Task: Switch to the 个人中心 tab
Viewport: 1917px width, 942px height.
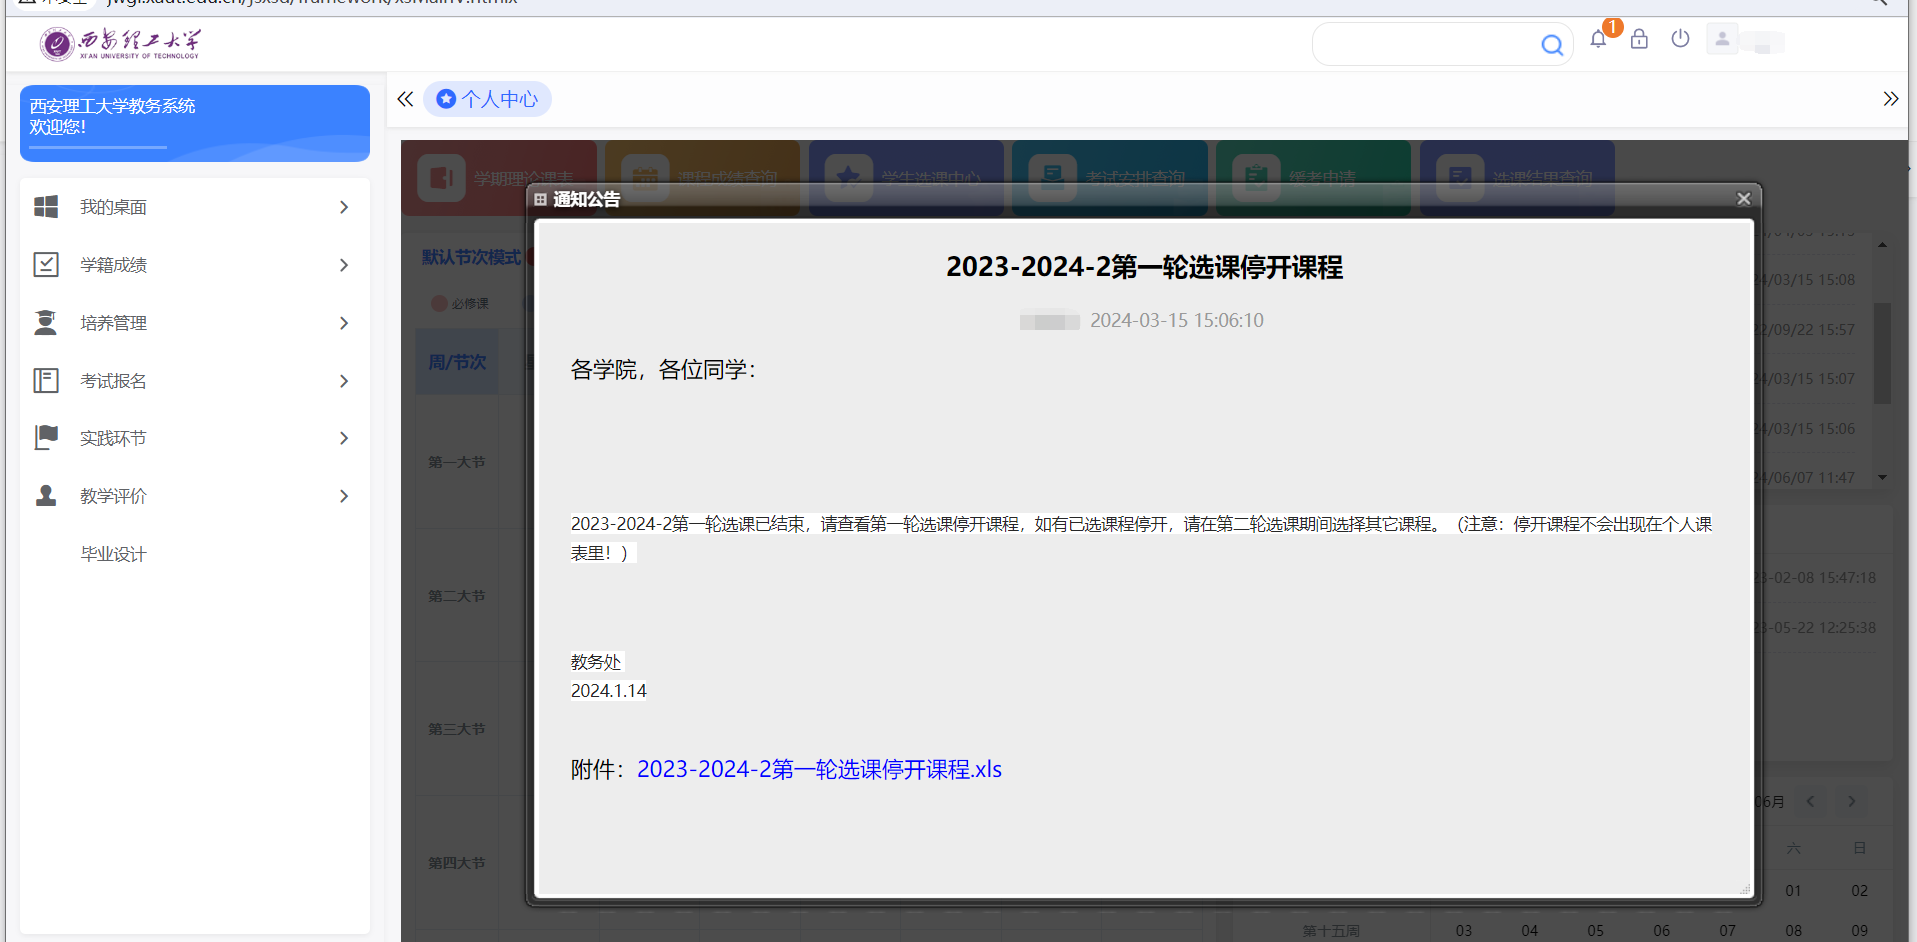Action: [488, 99]
